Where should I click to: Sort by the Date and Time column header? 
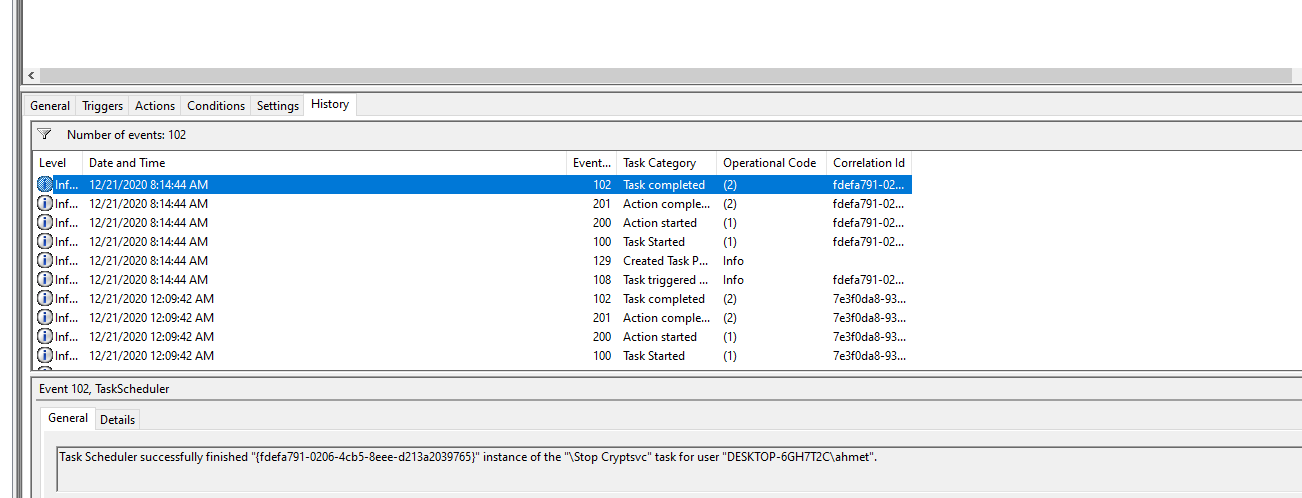pos(325,163)
